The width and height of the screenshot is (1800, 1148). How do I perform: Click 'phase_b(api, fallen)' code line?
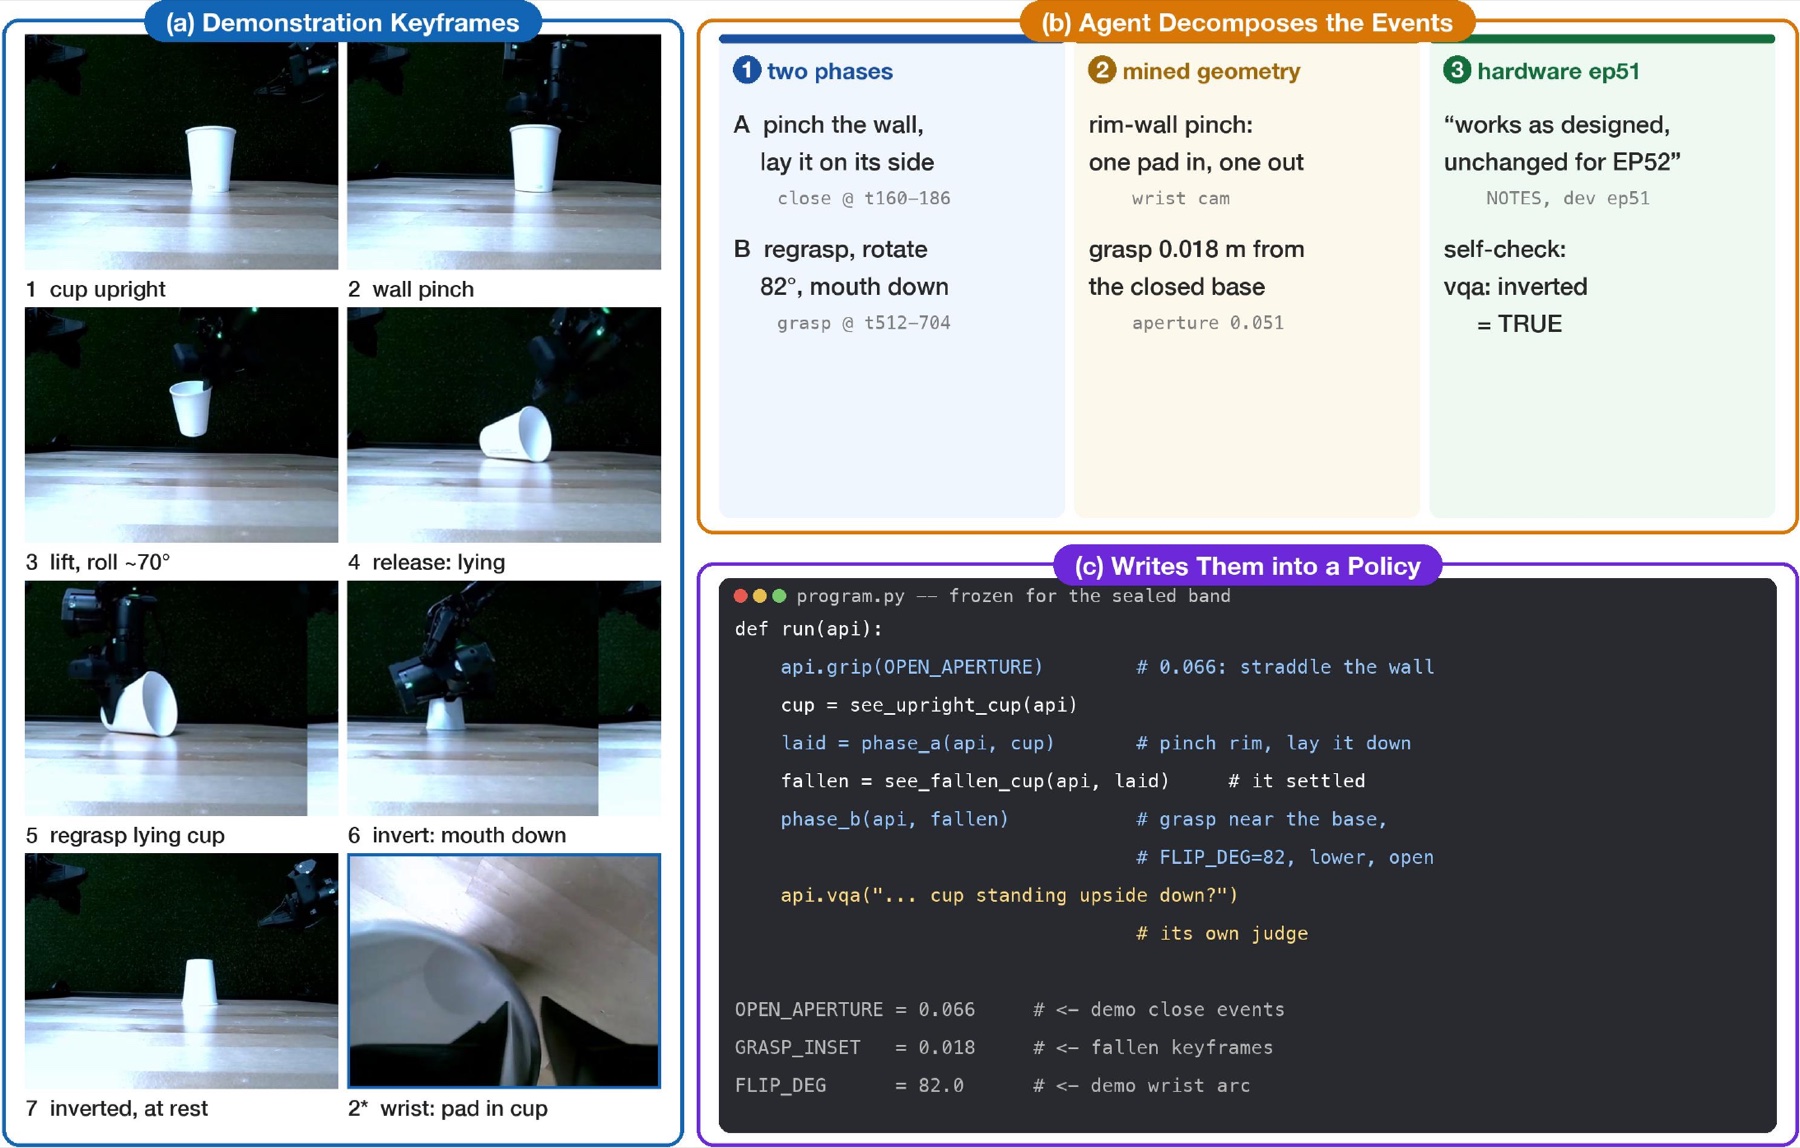pos(894,819)
